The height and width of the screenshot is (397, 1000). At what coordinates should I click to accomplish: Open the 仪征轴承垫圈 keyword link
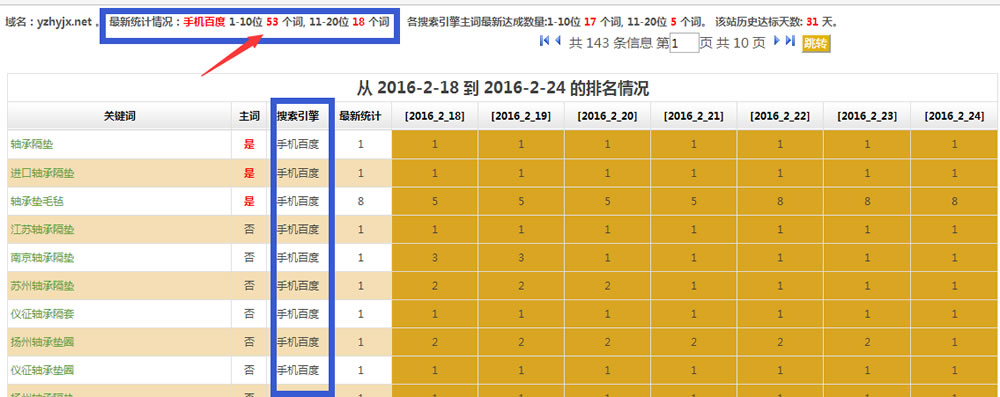[42, 370]
